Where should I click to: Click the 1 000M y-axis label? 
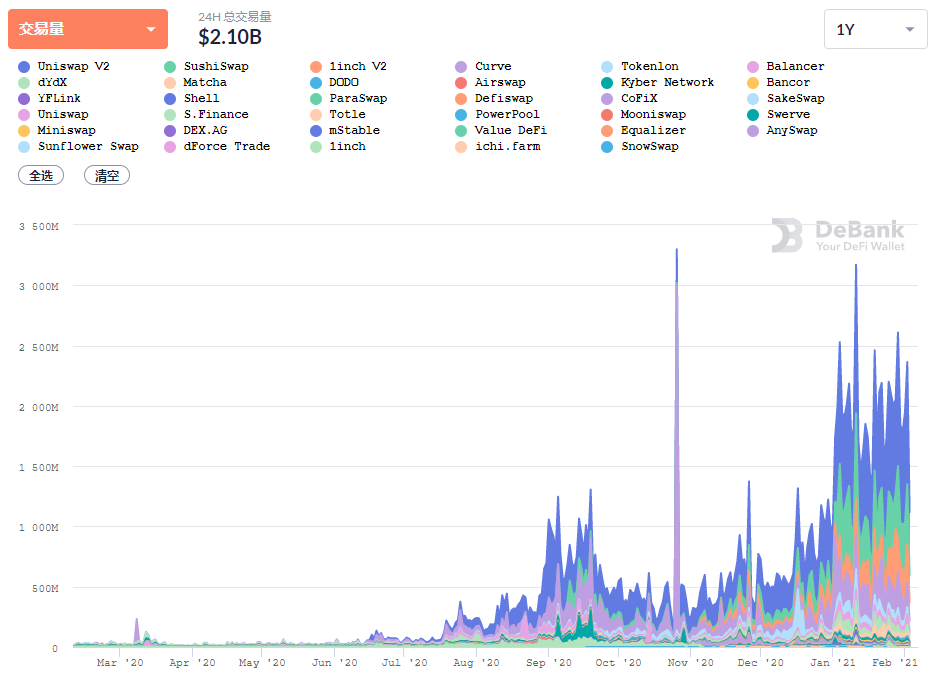[x=39, y=528]
